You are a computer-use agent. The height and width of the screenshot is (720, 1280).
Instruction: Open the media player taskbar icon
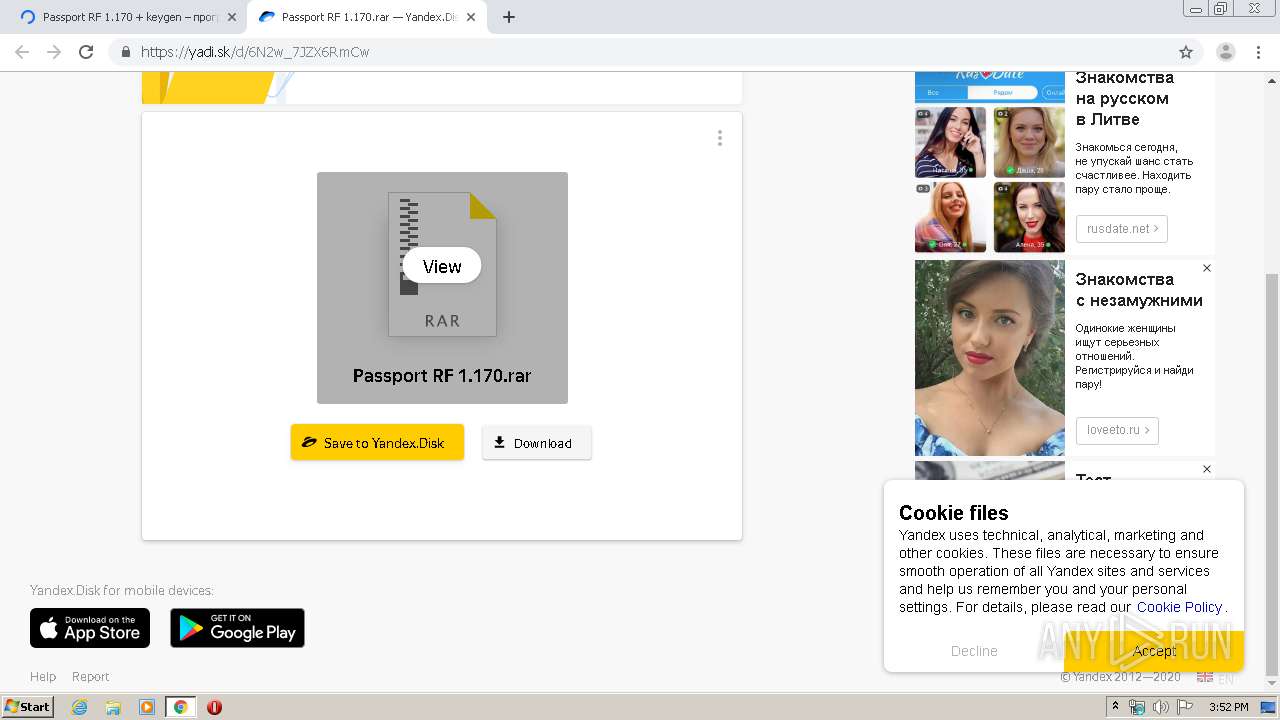coord(147,707)
